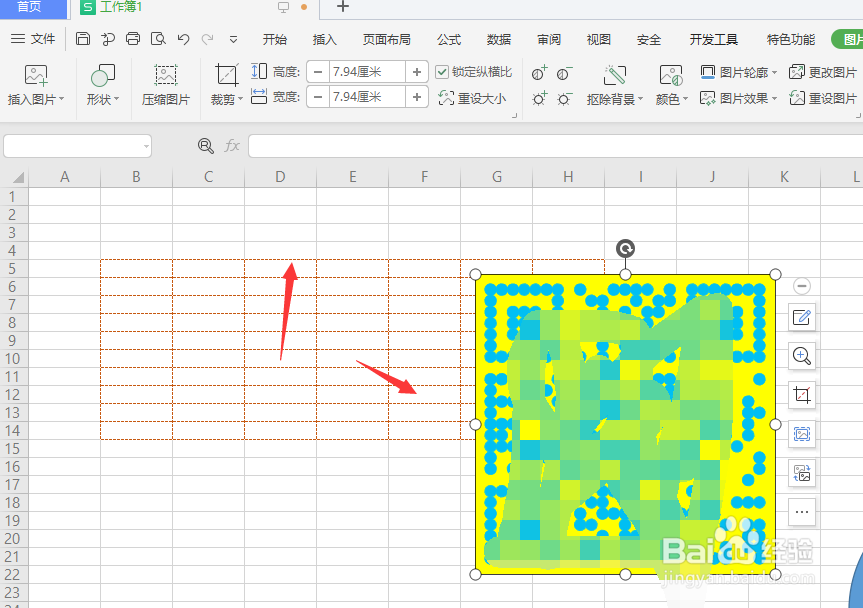Click the 压缩图片 compress picture icon
Screen dimensions: 863x608
point(166,85)
